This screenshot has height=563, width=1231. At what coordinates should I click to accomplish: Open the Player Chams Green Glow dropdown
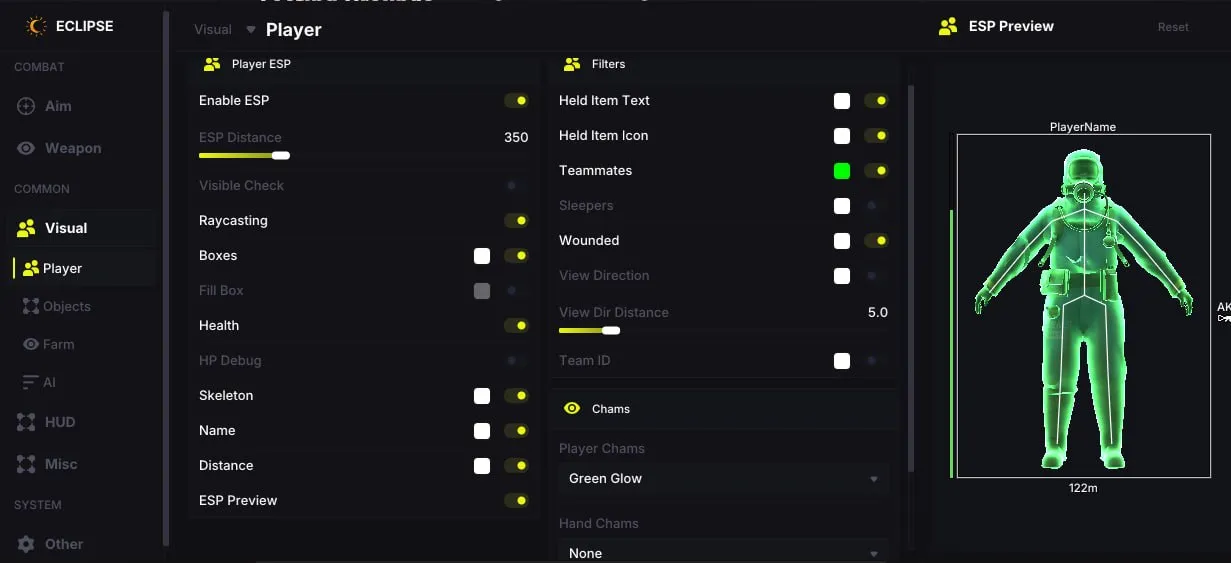click(723, 478)
